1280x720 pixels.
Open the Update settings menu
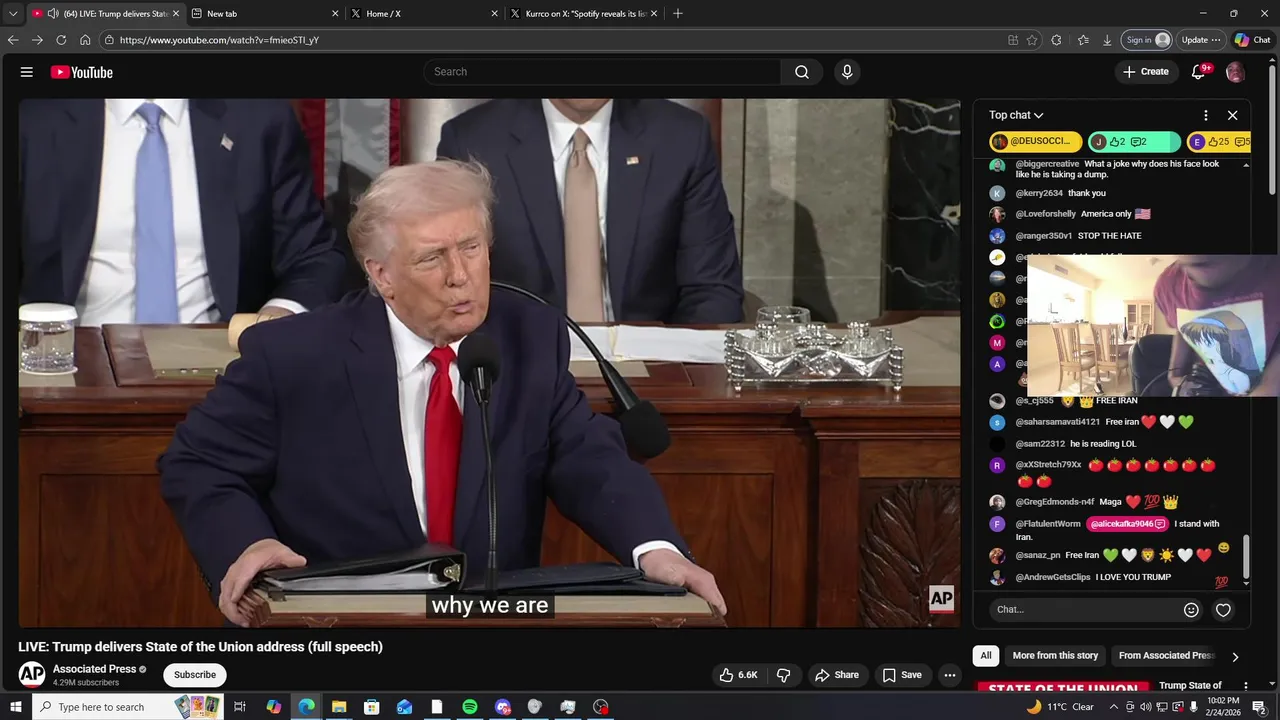coord(1200,40)
